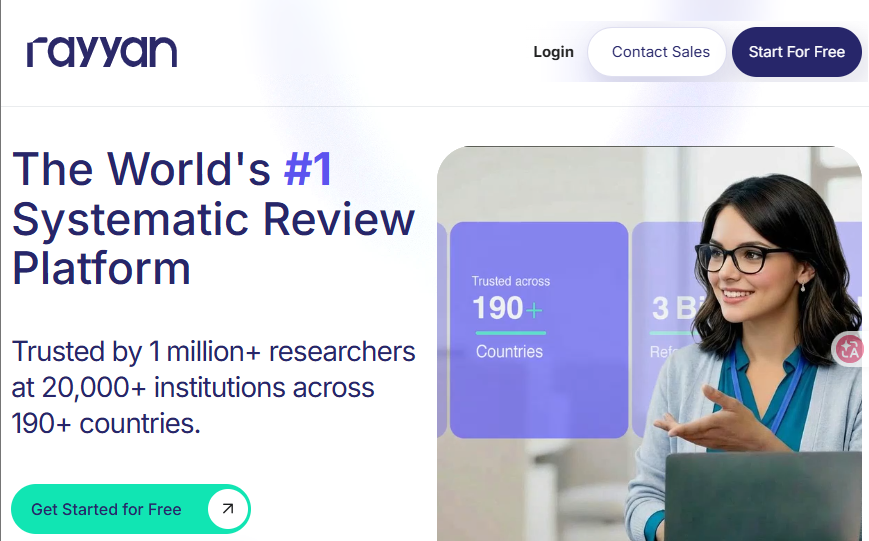Click the rayyan logo
The width and height of the screenshot is (869, 541).
click(102, 52)
